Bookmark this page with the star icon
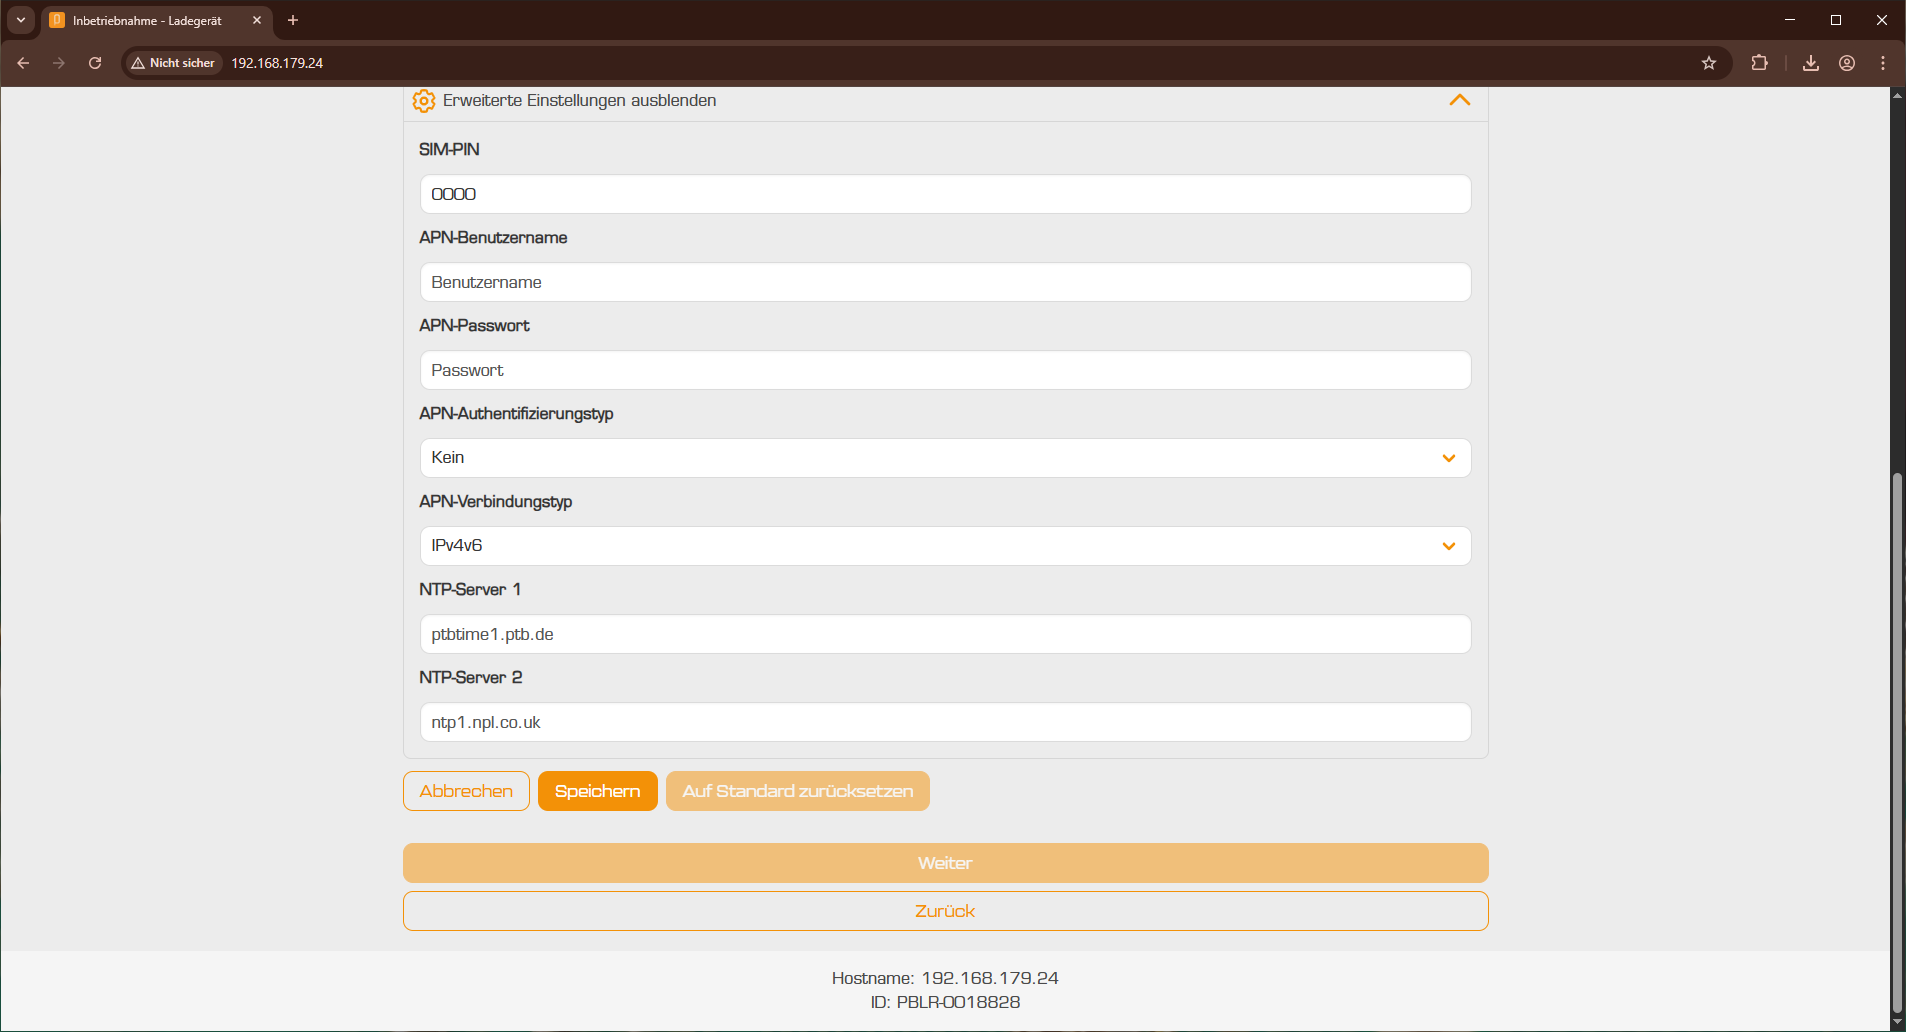1906x1032 pixels. click(1709, 63)
